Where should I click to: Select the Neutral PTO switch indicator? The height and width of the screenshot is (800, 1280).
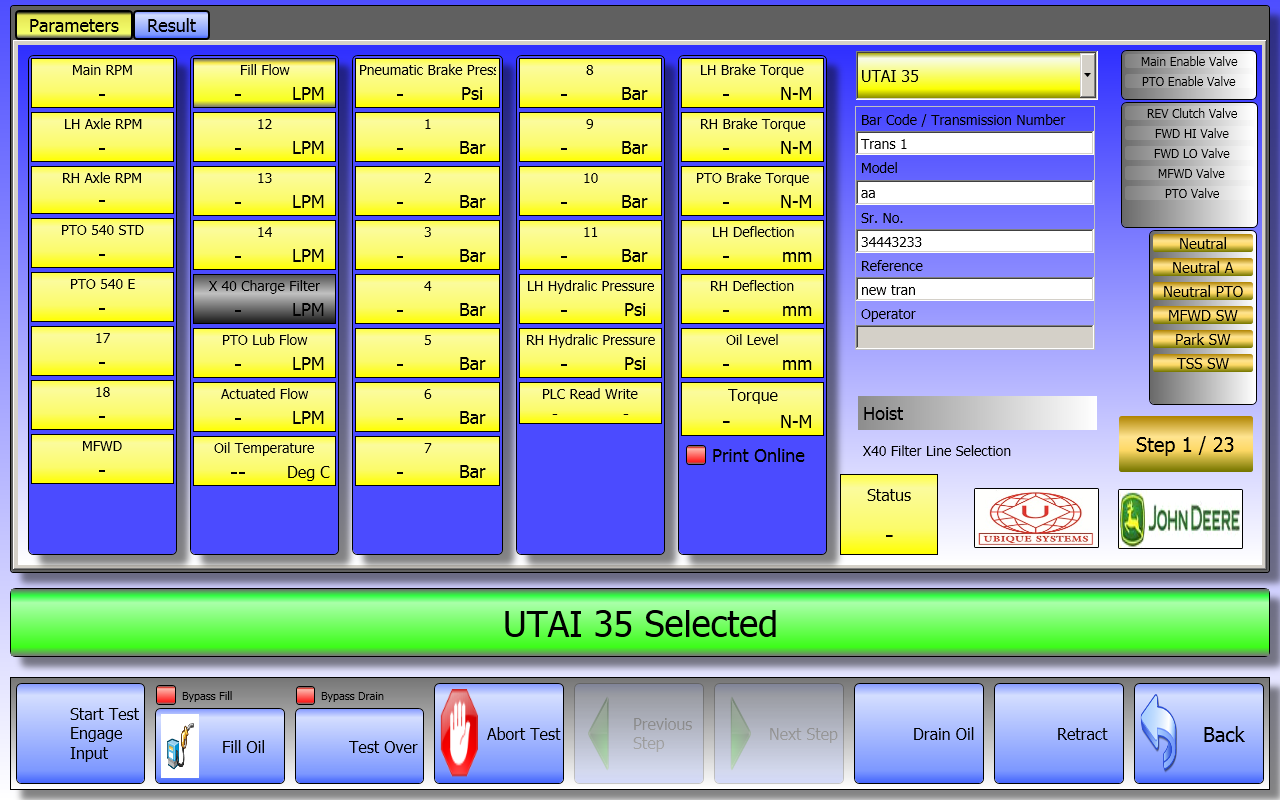pyautogui.click(x=1202, y=292)
